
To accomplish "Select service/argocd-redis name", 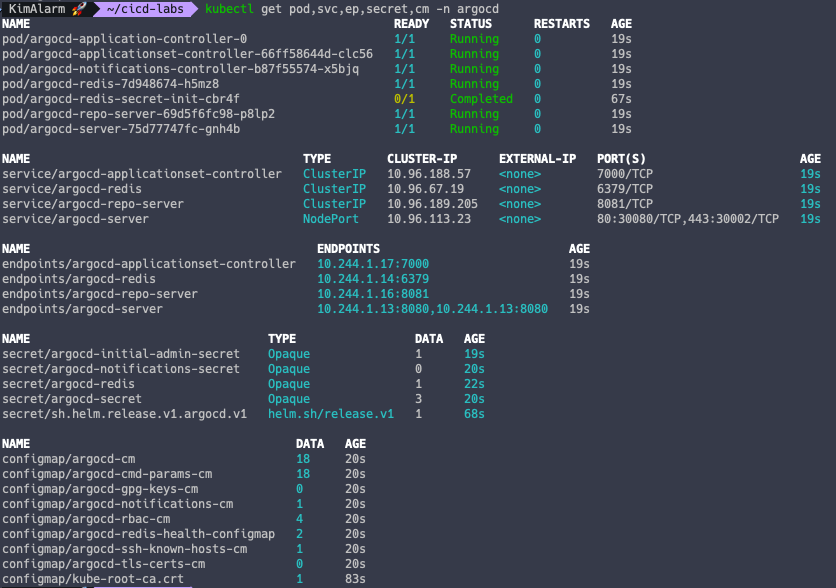I will click(x=71, y=189).
